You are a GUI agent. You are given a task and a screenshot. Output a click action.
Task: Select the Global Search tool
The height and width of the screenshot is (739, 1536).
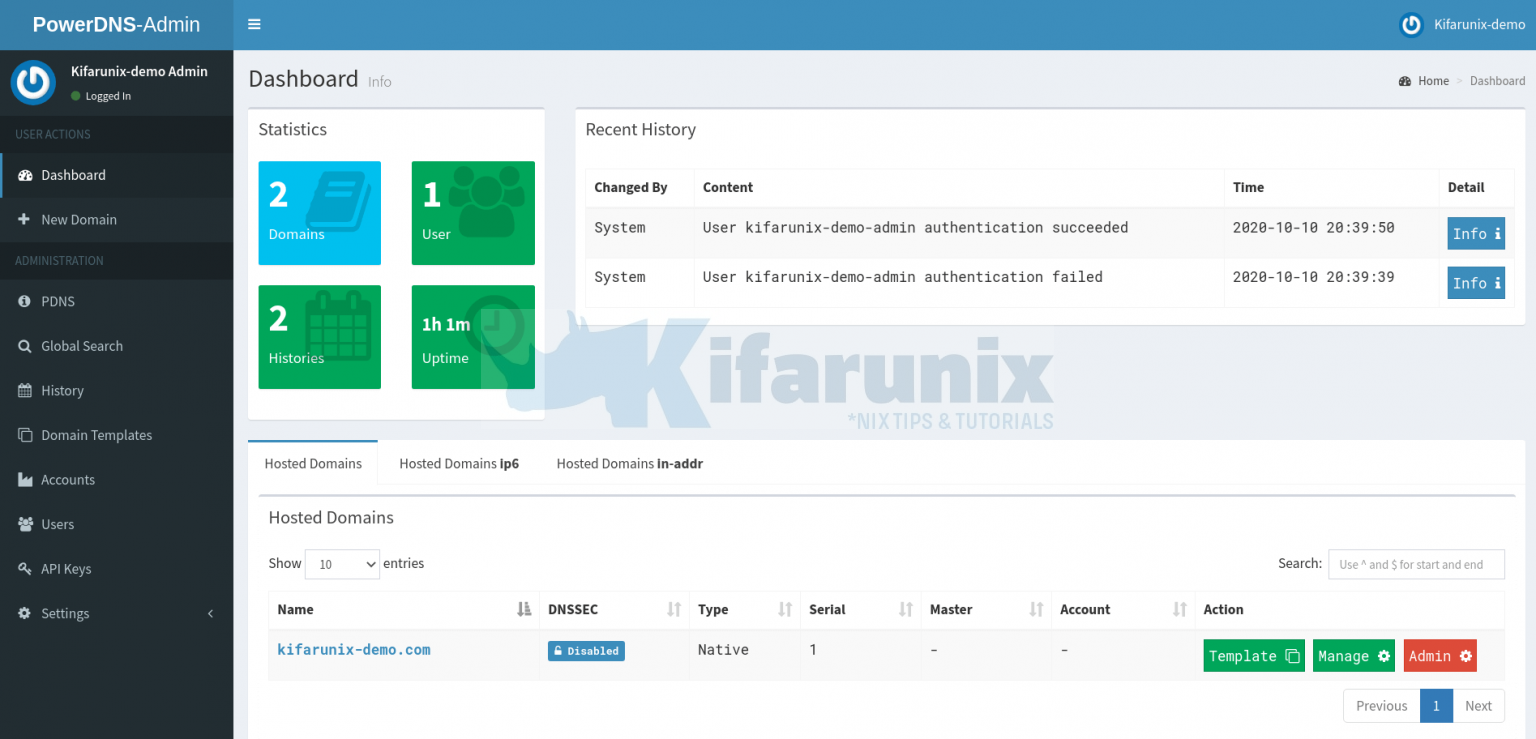click(80, 345)
